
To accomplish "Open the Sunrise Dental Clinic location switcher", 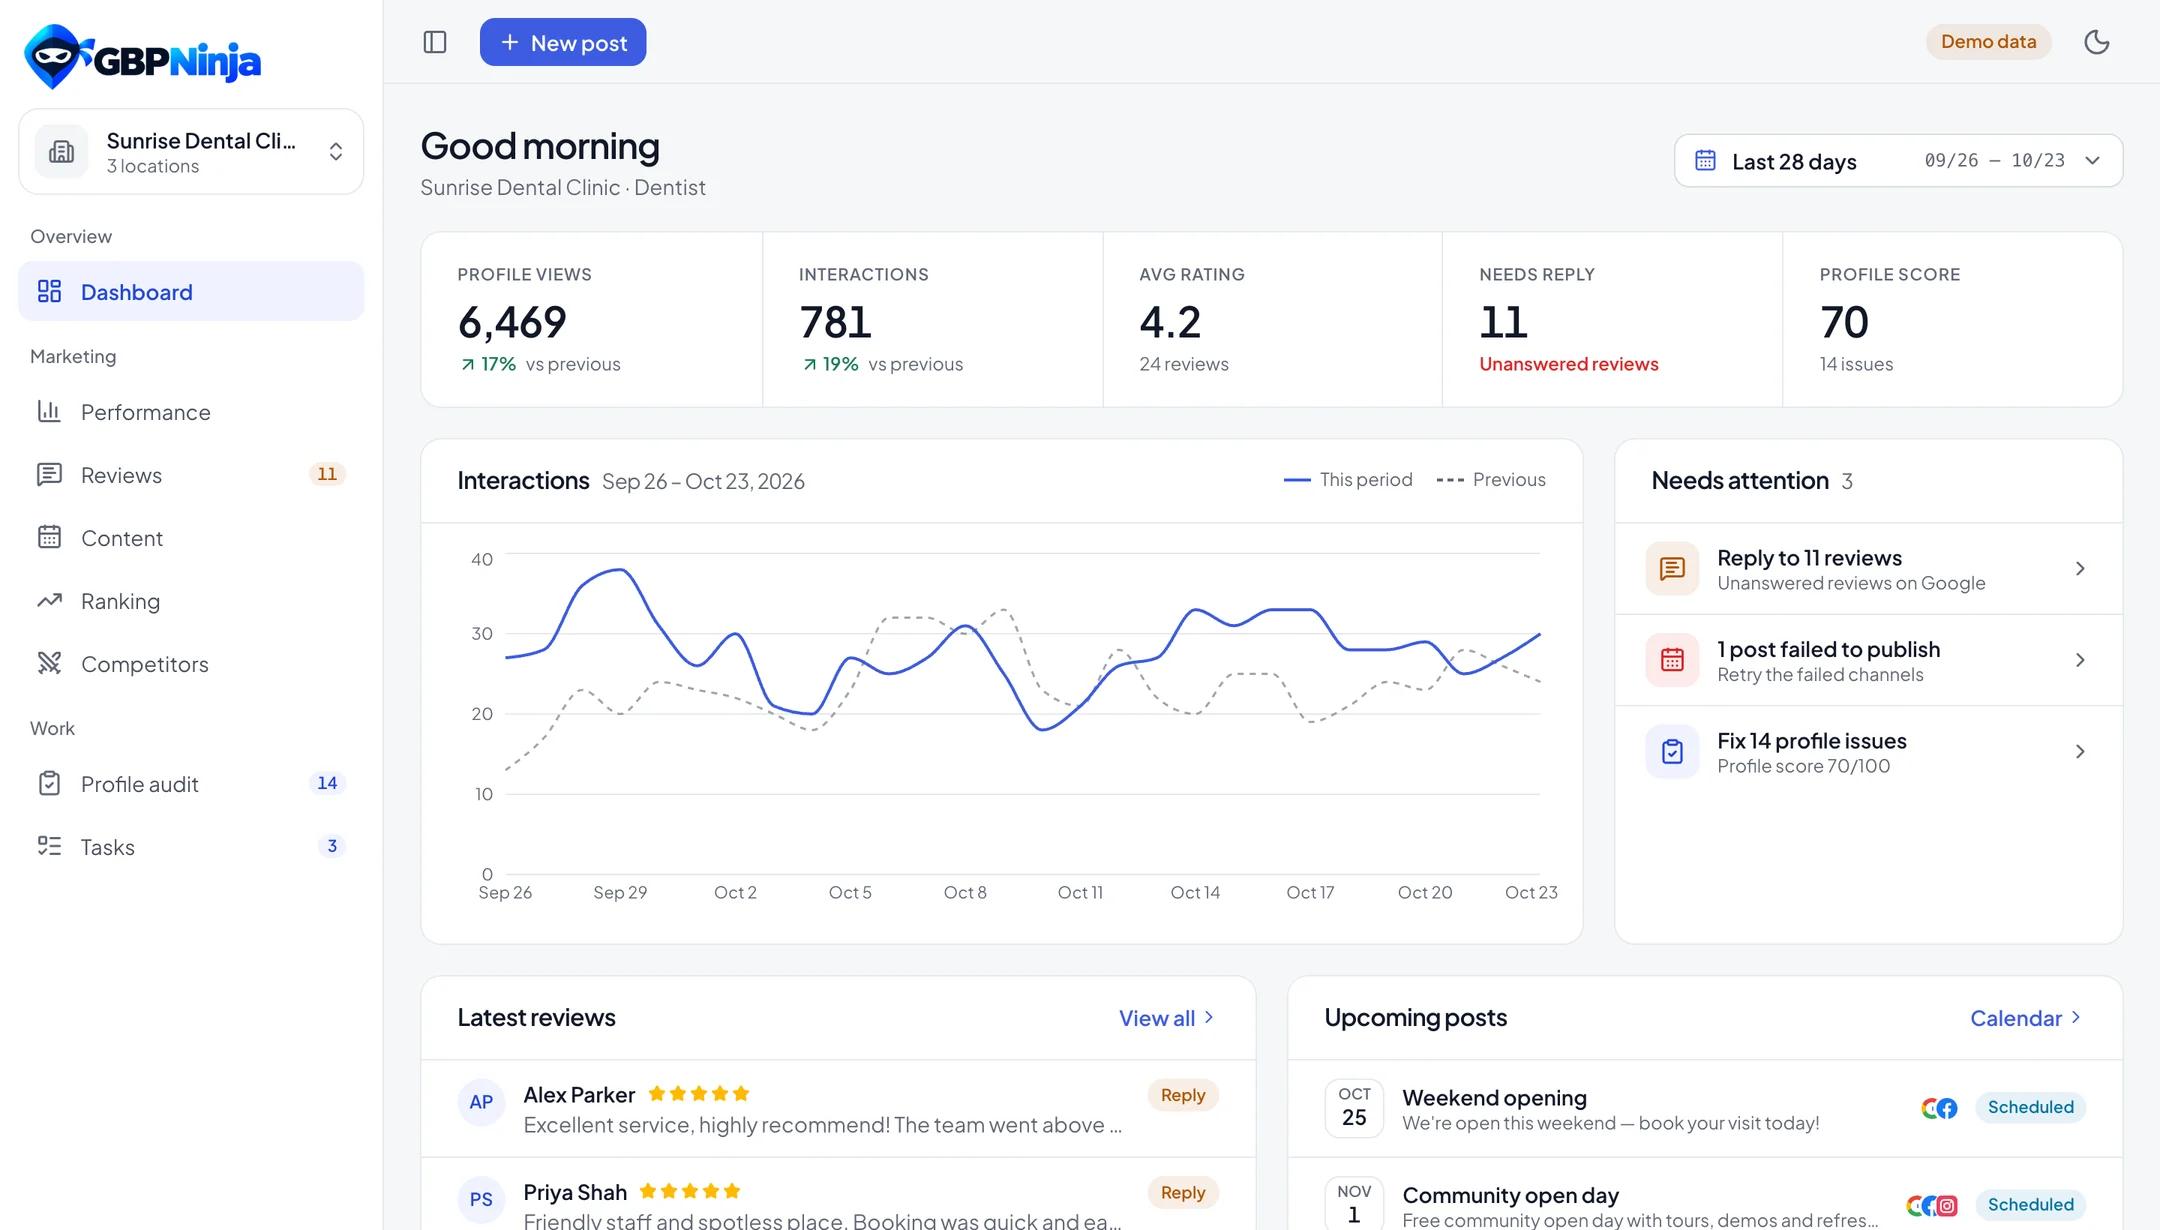I will tap(191, 151).
